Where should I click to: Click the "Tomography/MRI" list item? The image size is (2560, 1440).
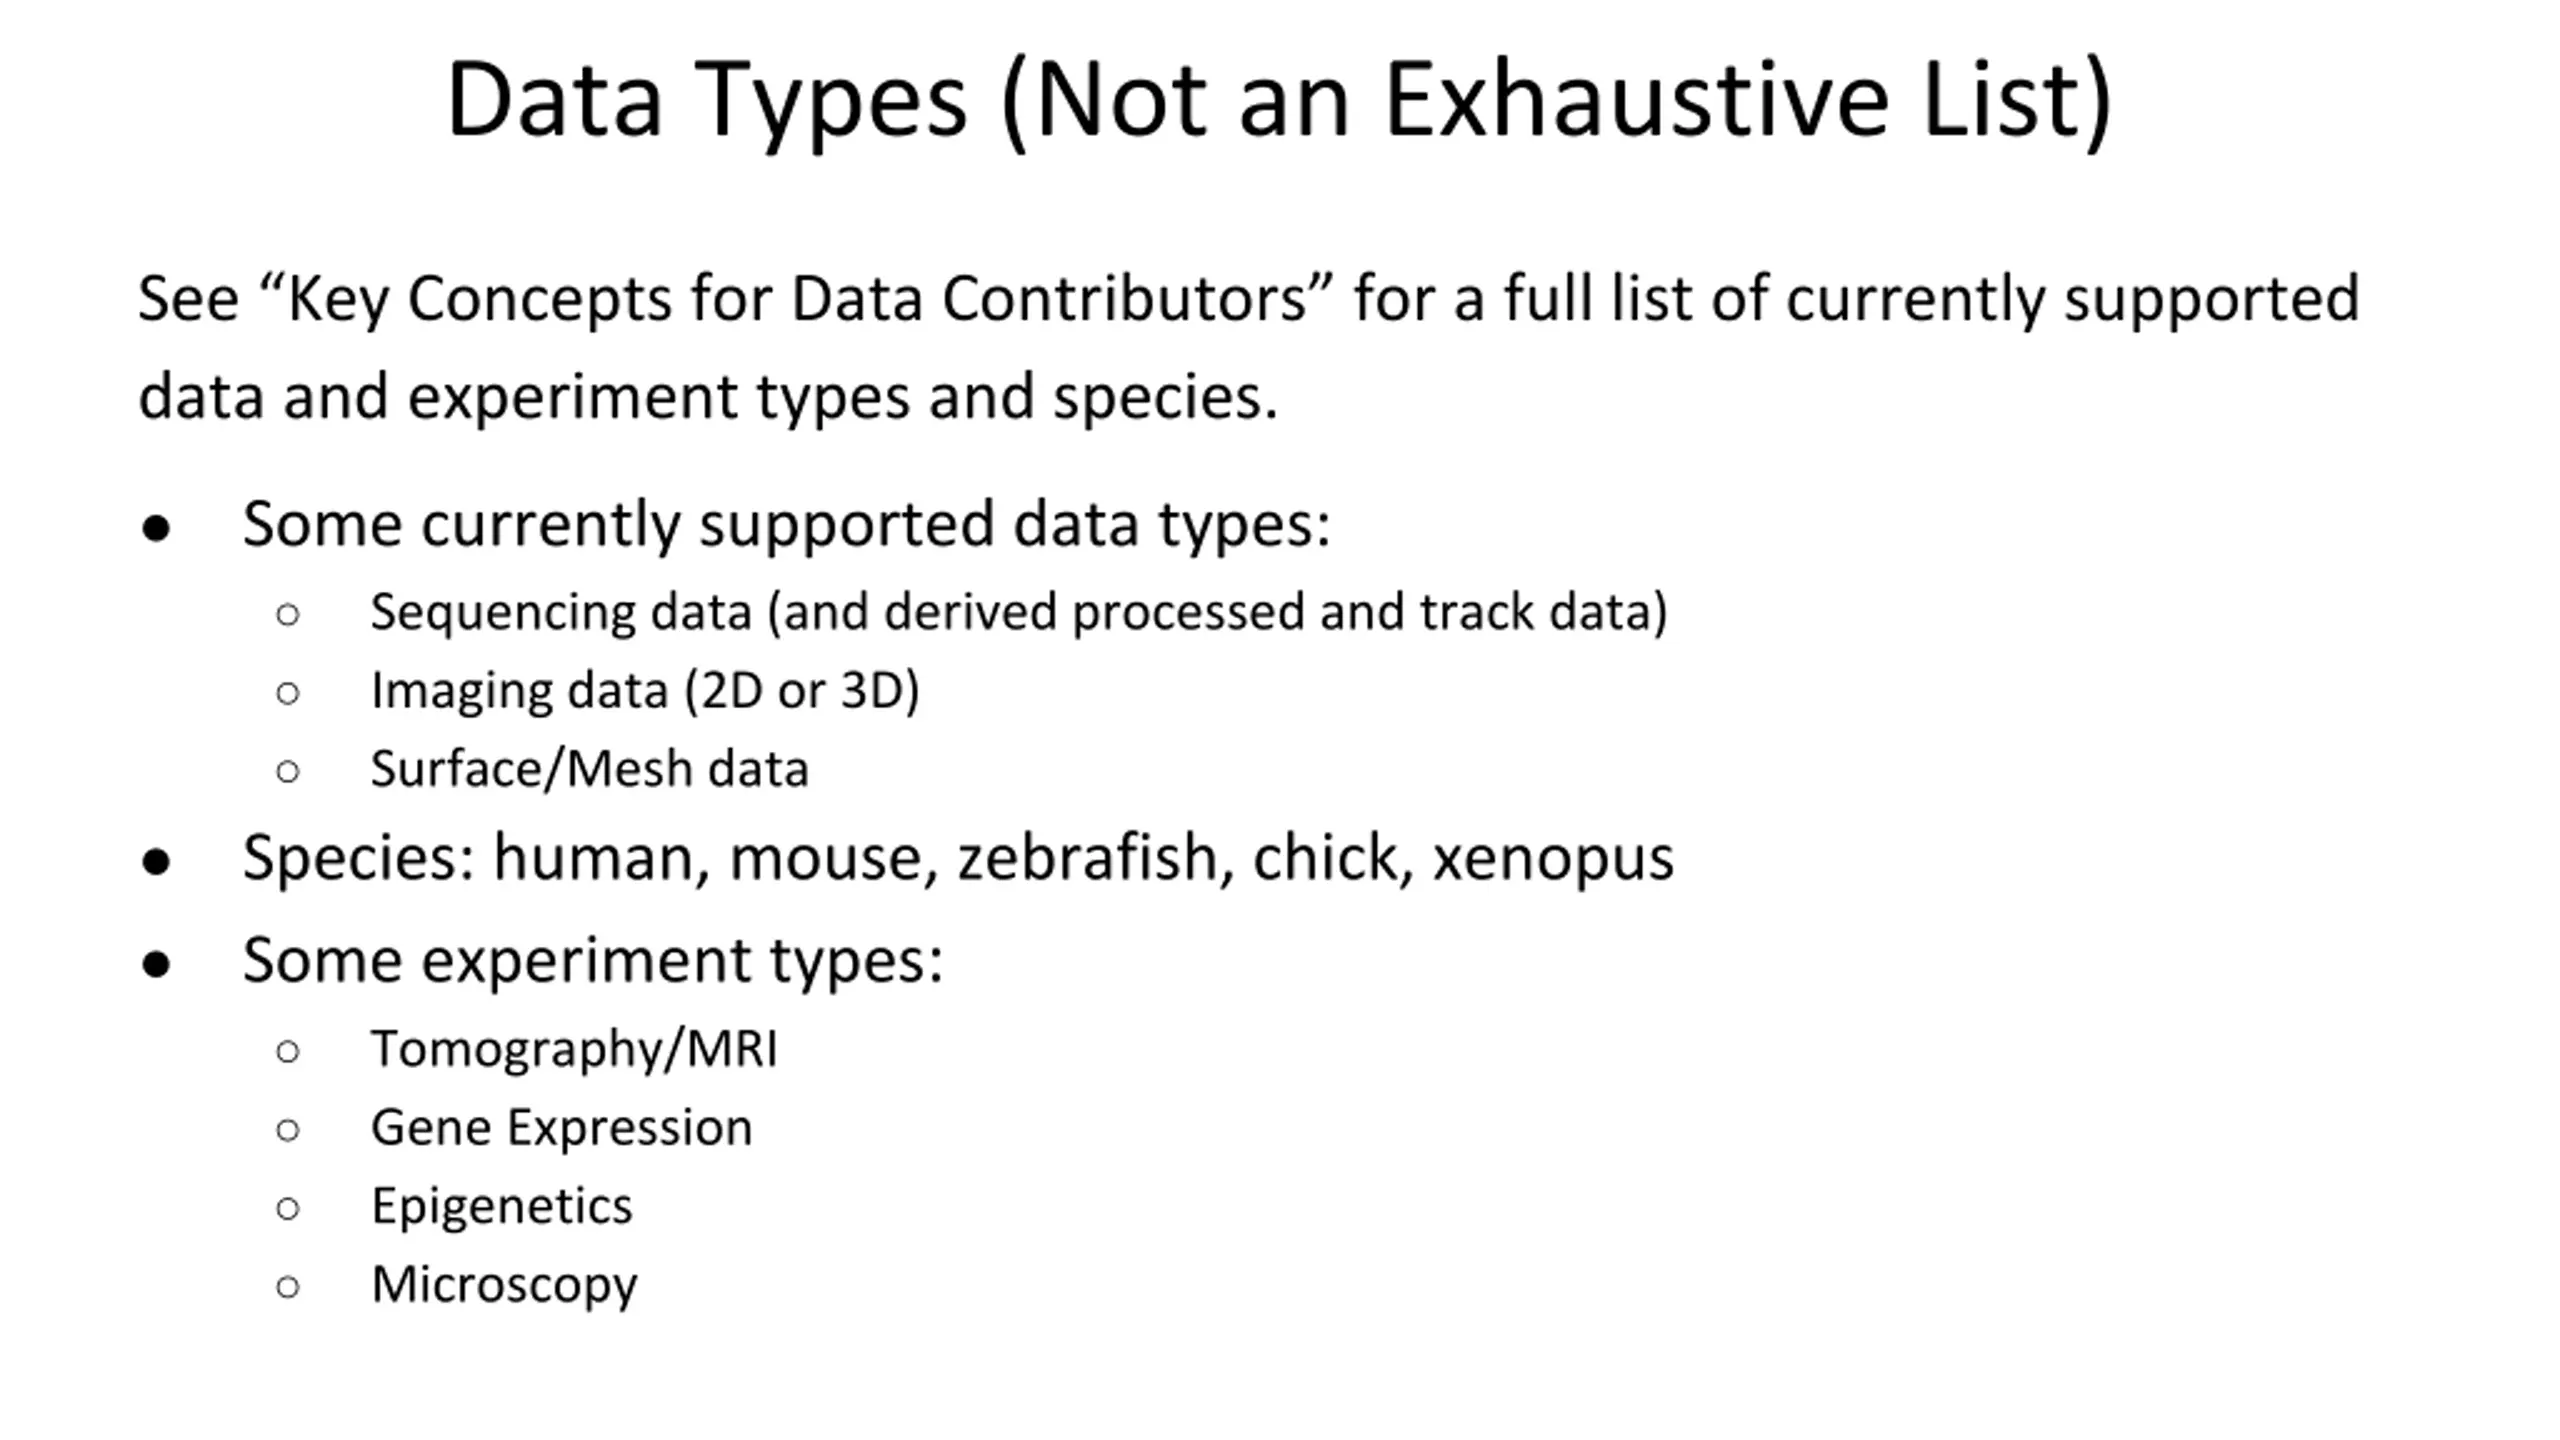[x=574, y=1049]
